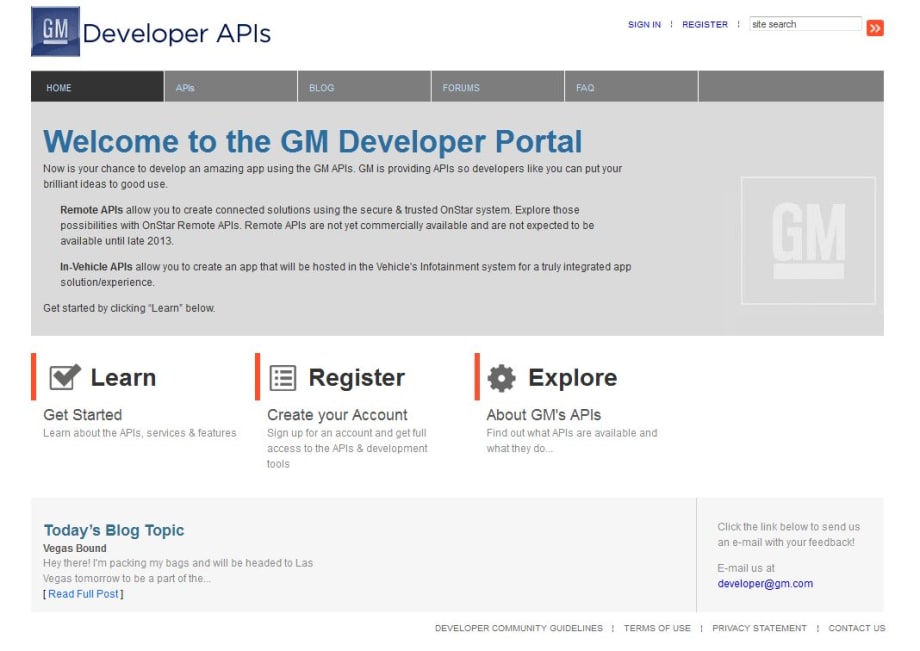Click the Explore heading

(x=573, y=378)
